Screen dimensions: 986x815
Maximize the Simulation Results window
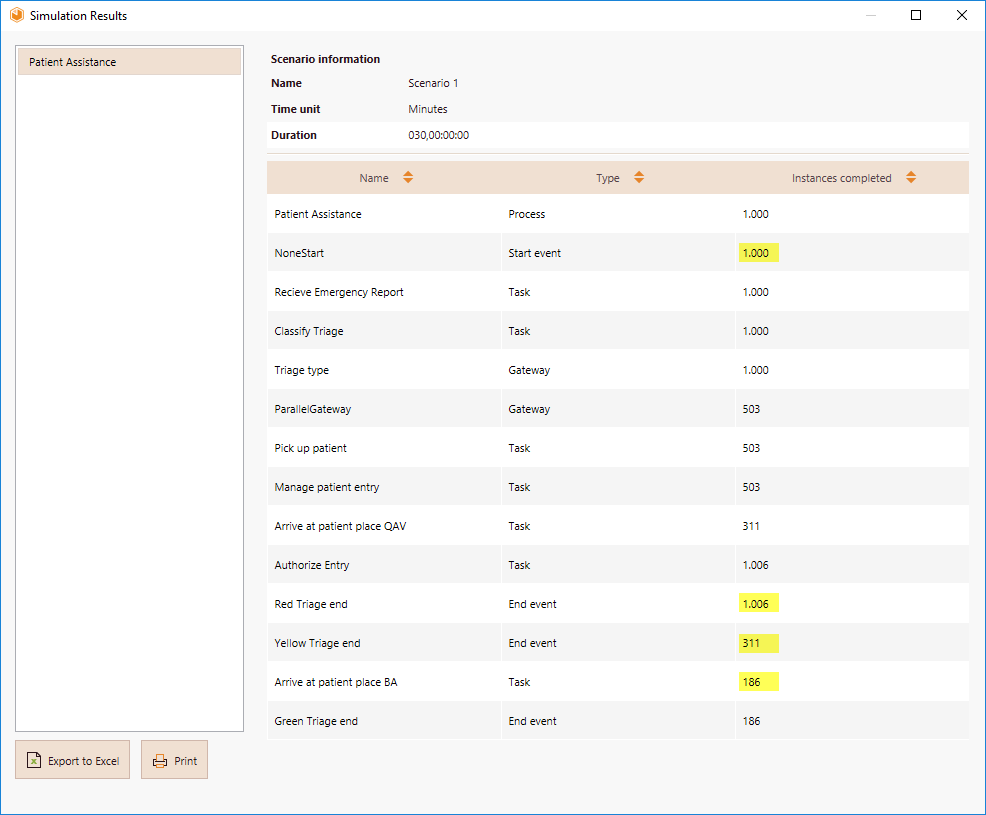click(916, 15)
